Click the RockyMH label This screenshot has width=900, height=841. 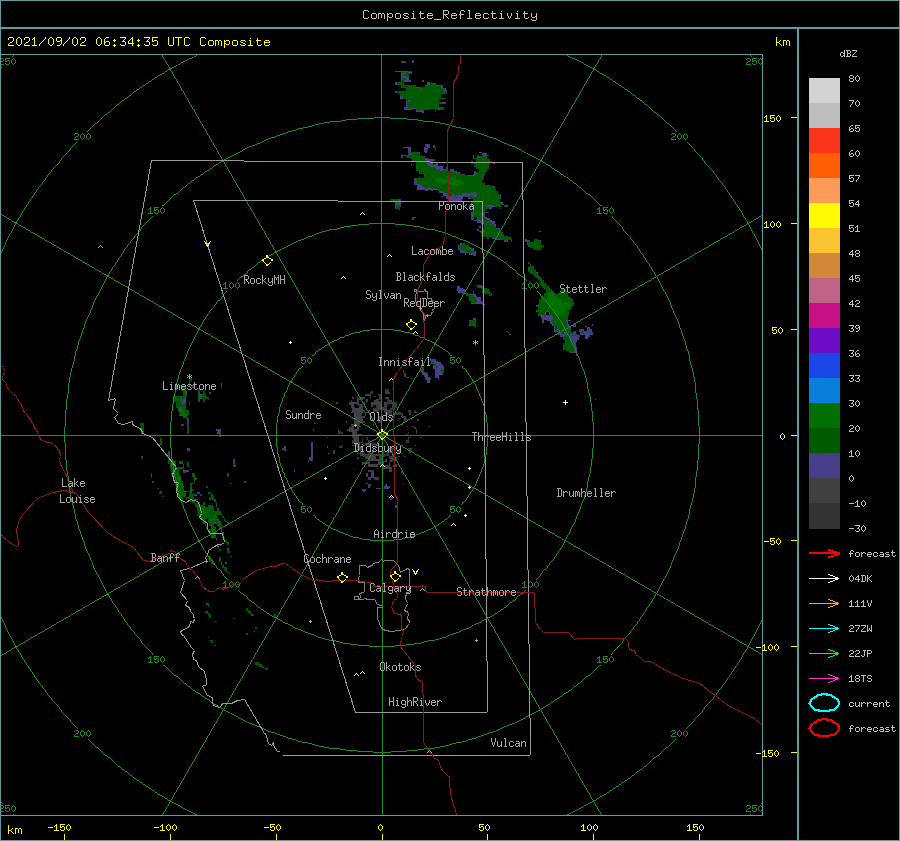tap(264, 280)
